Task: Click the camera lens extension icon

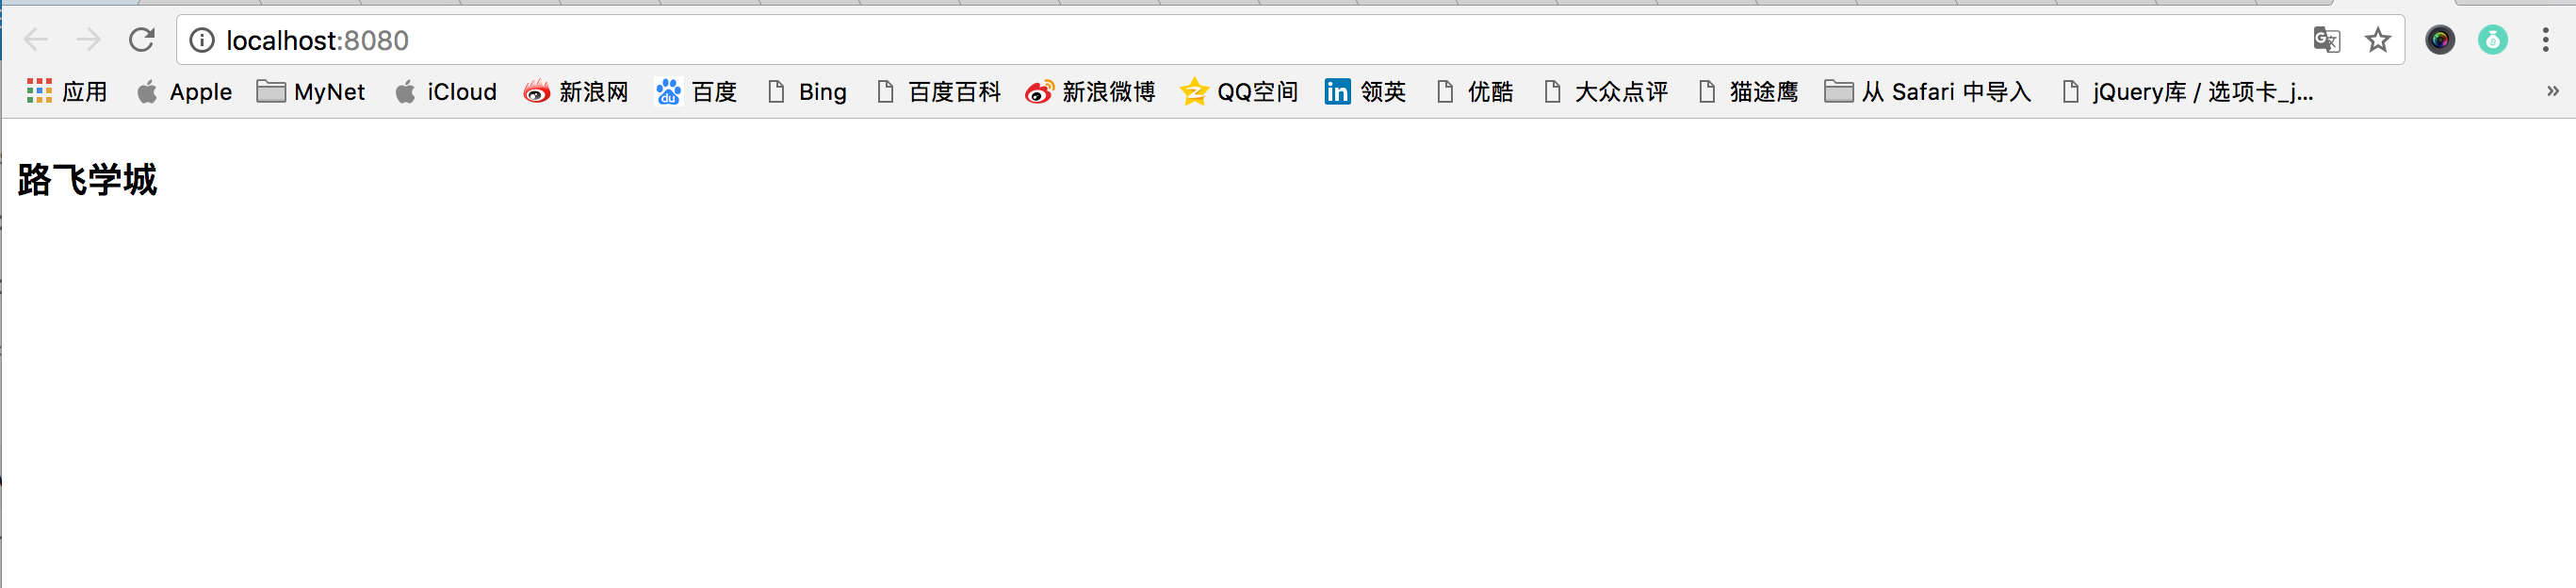Action: 2439,40
